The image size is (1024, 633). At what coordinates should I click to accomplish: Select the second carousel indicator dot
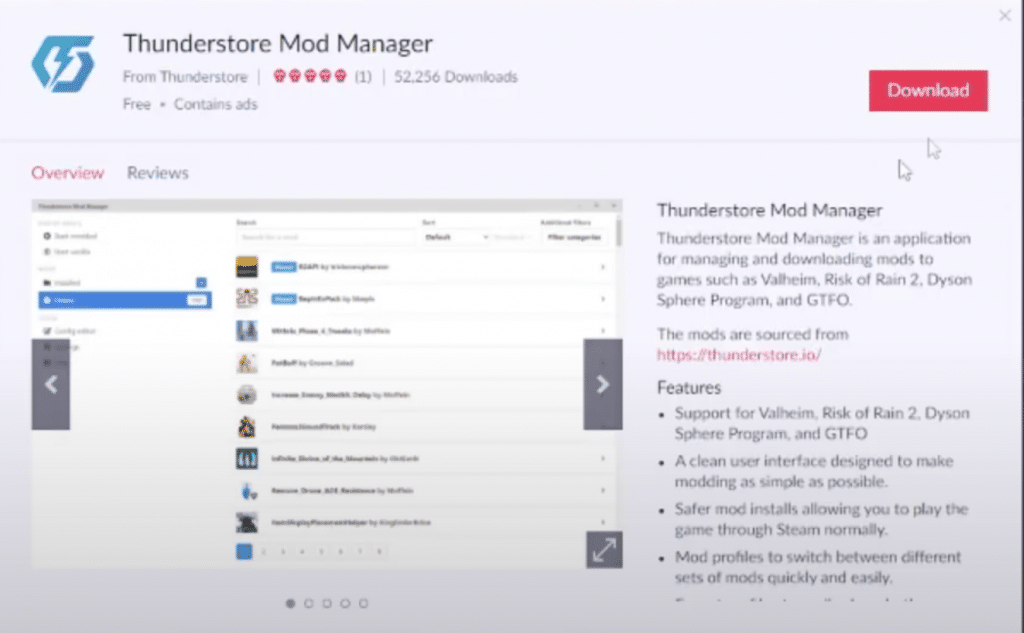tap(309, 603)
